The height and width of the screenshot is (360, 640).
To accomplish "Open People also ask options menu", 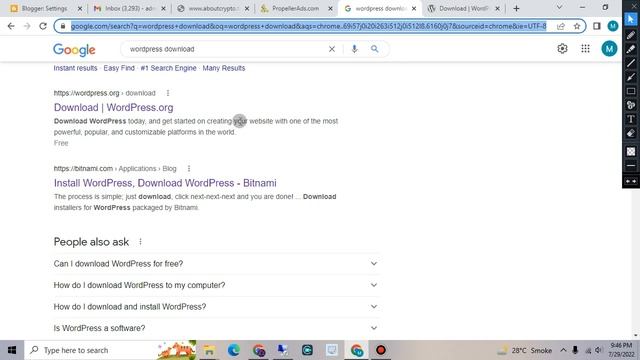I will [x=140, y=242].
